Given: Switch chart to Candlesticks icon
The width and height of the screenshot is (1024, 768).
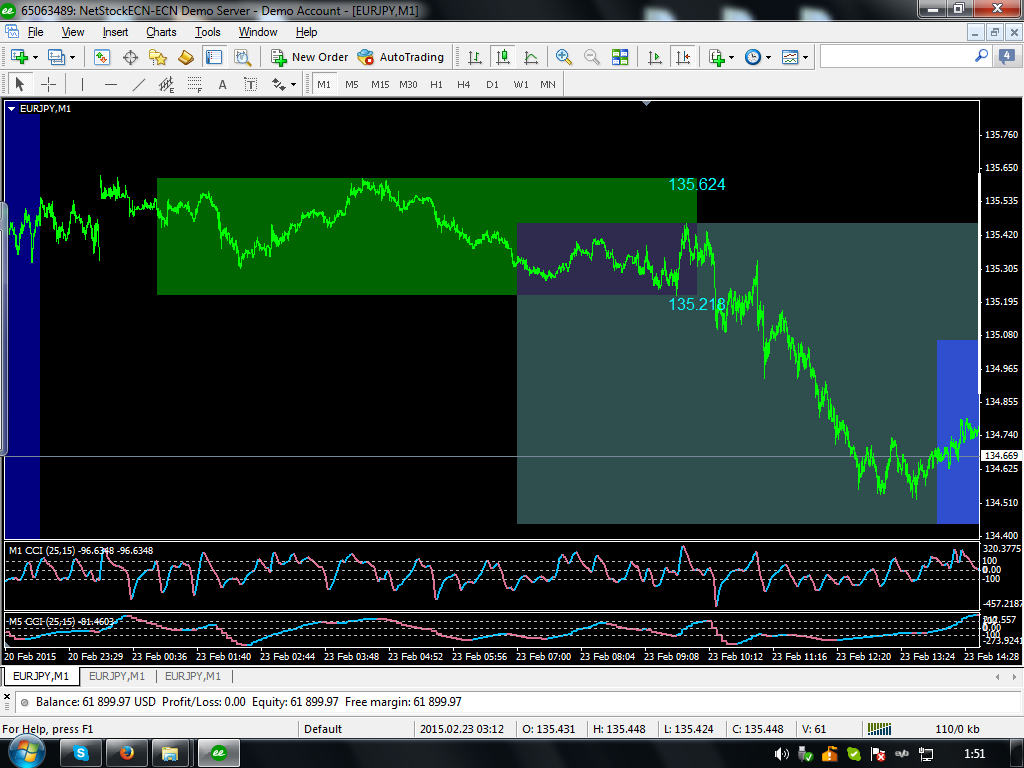Looking at the screenshot, I should [503, 57].
